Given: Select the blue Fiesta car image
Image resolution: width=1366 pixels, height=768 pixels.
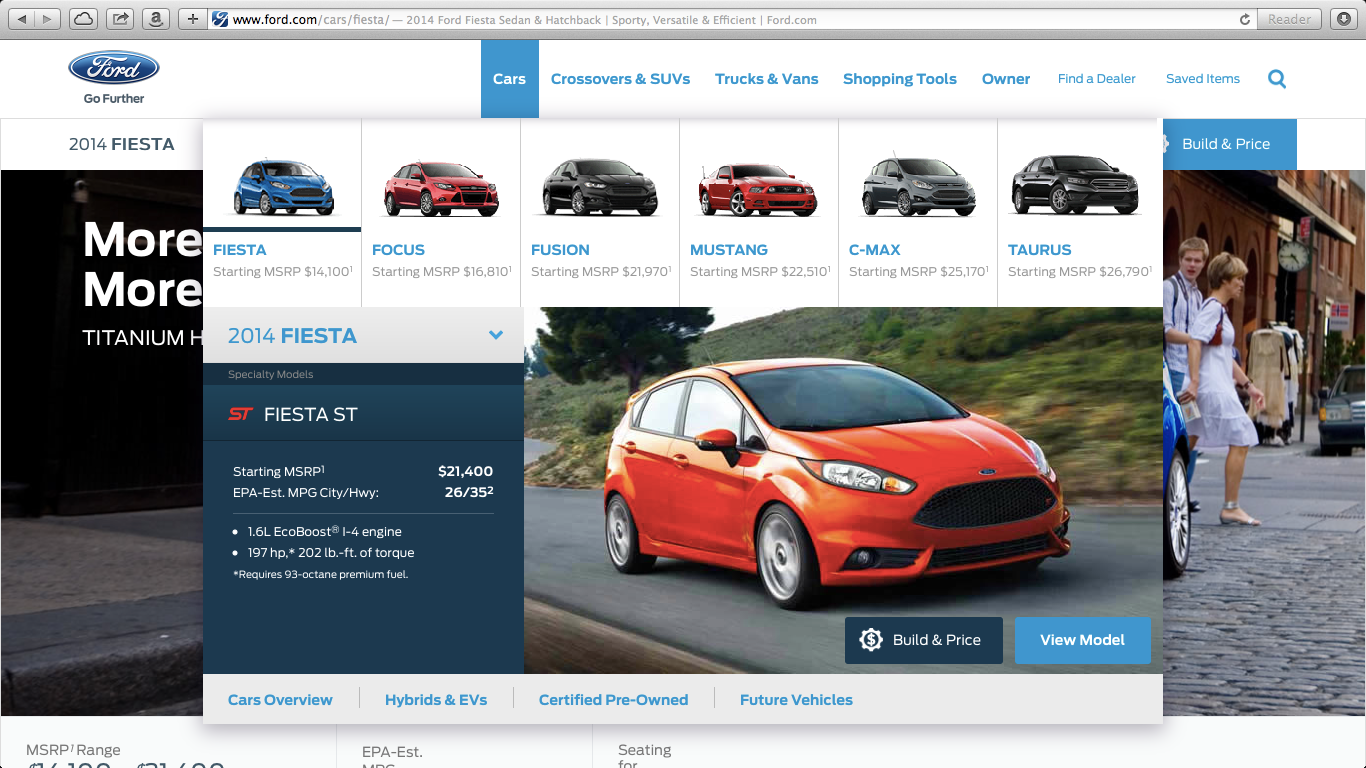Looking at the screenshot, I should (283, 187).
